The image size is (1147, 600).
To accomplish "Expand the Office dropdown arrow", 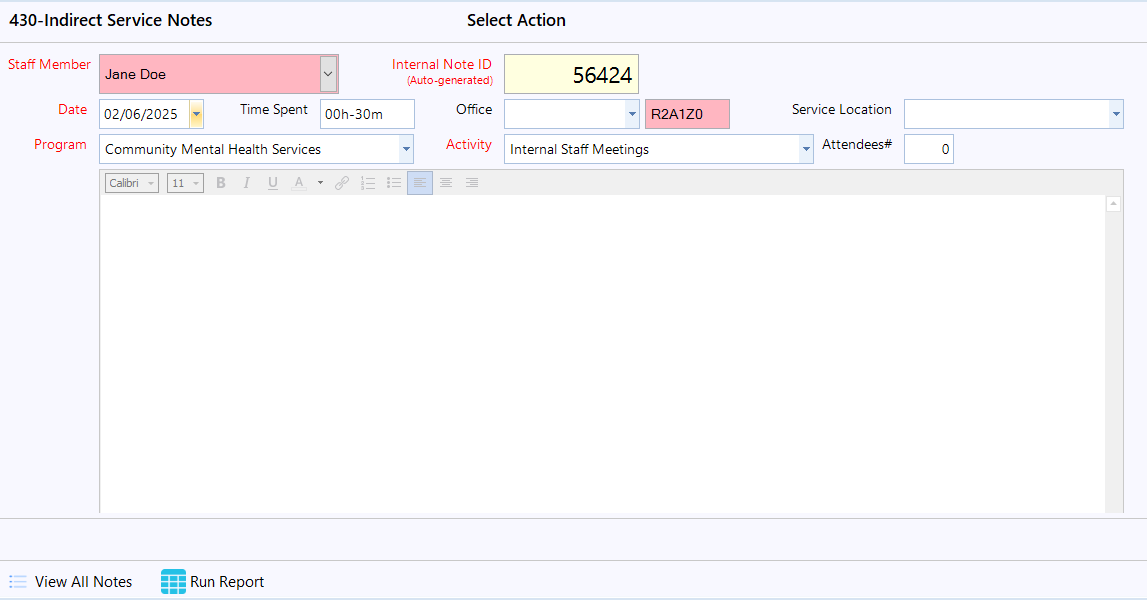I will [x=632, y=114].
